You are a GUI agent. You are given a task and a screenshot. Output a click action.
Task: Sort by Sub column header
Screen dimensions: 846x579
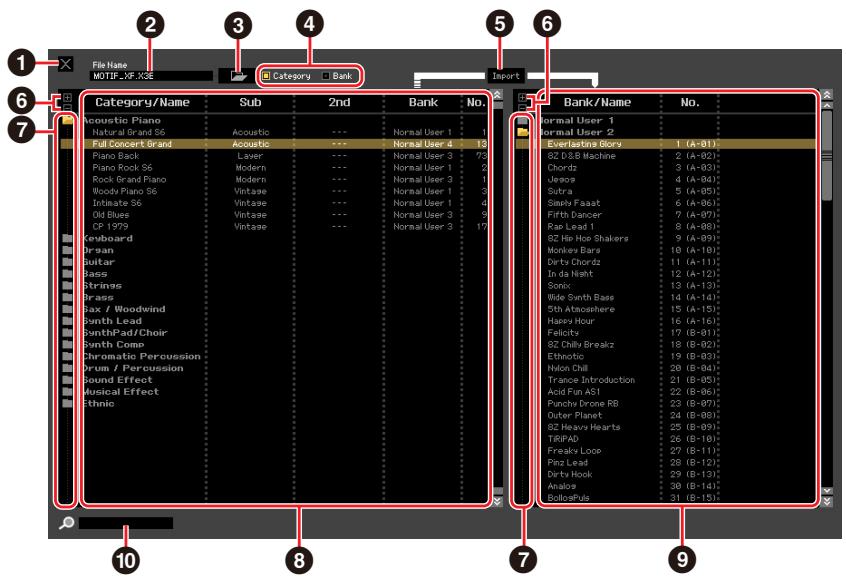click(x=250, y=102)
